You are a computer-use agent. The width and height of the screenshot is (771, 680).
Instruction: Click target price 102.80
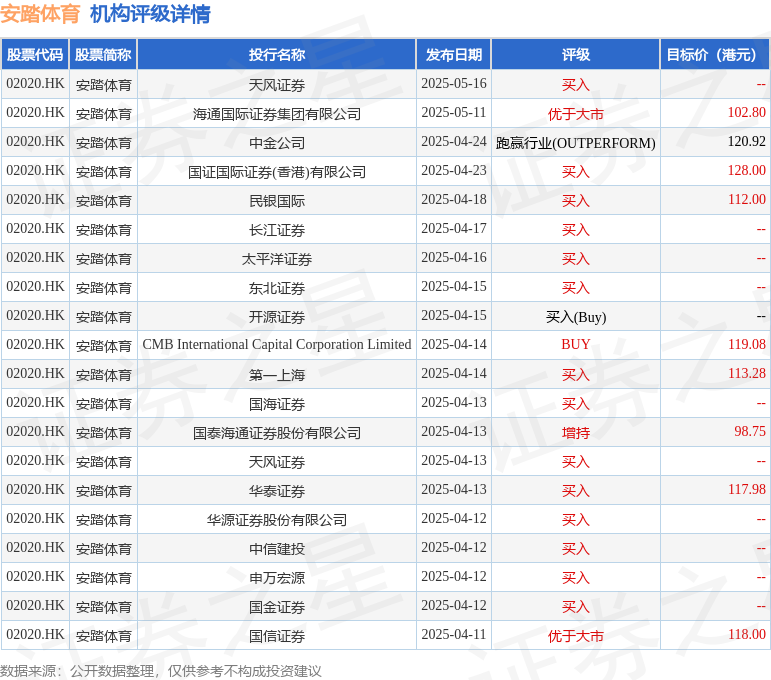click(x=746, y=113)
